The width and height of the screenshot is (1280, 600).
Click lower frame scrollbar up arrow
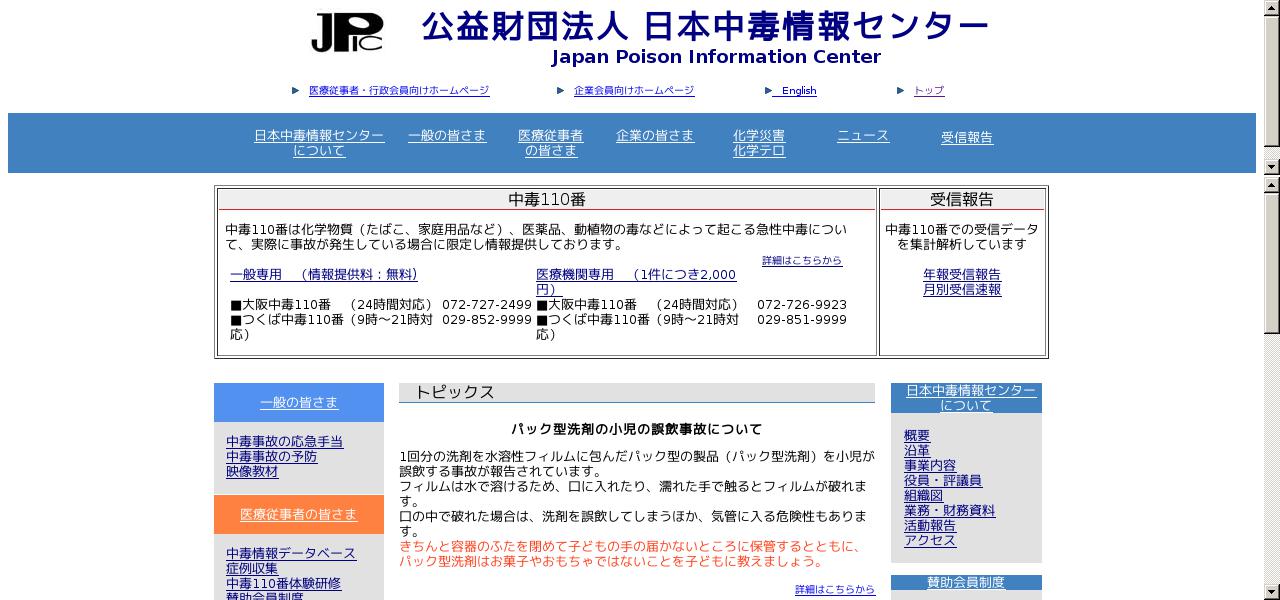point(1272,185)
